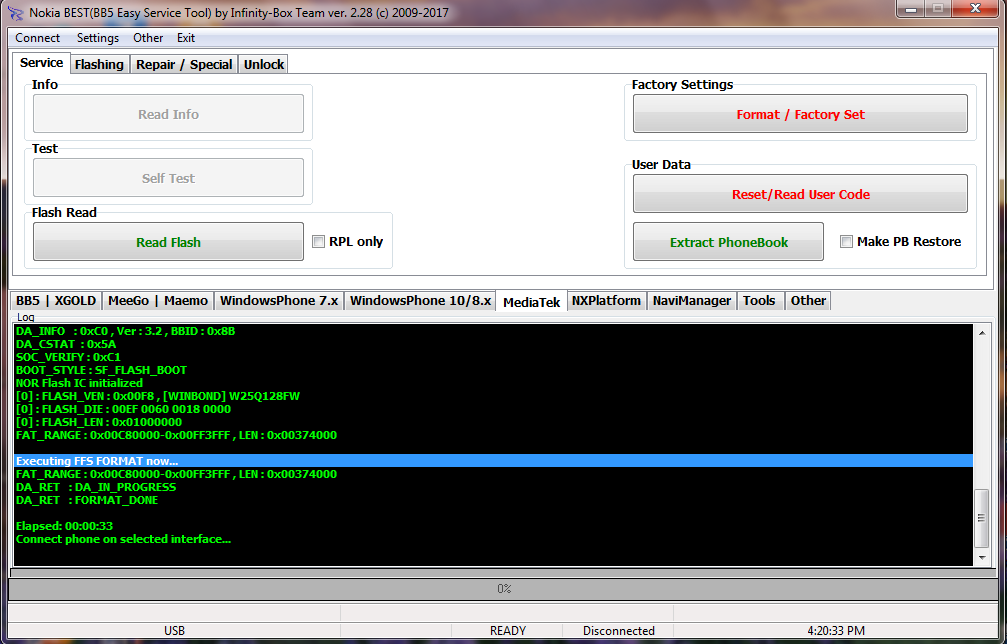Click the Self Test button
The width and height of the screenshot is (1007, 644).
point(168,178)
